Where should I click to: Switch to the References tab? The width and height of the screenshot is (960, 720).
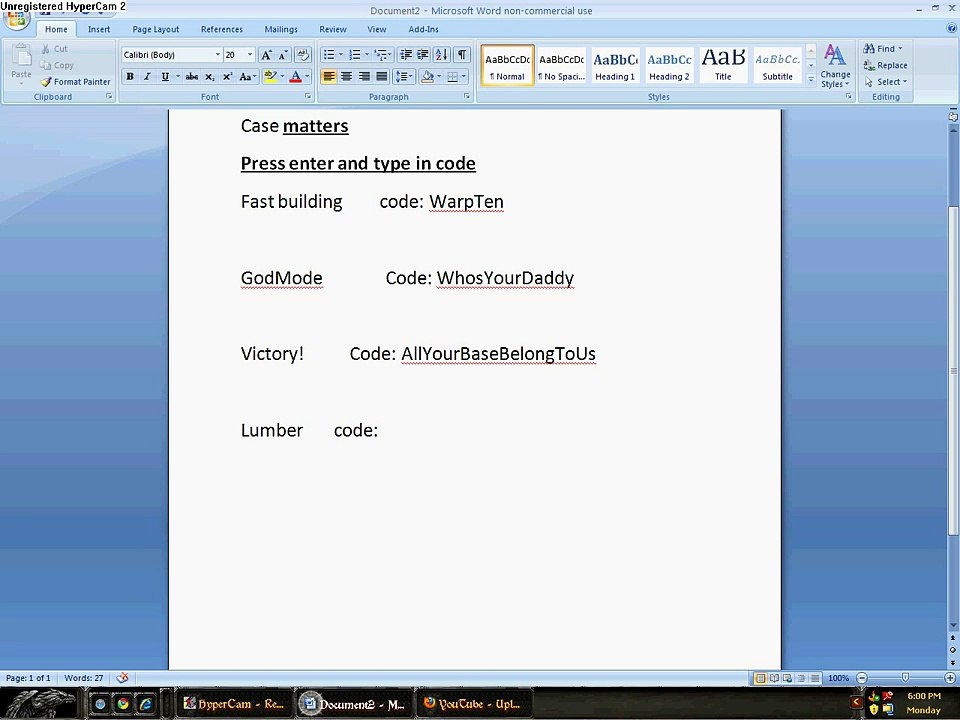[222, 29]
